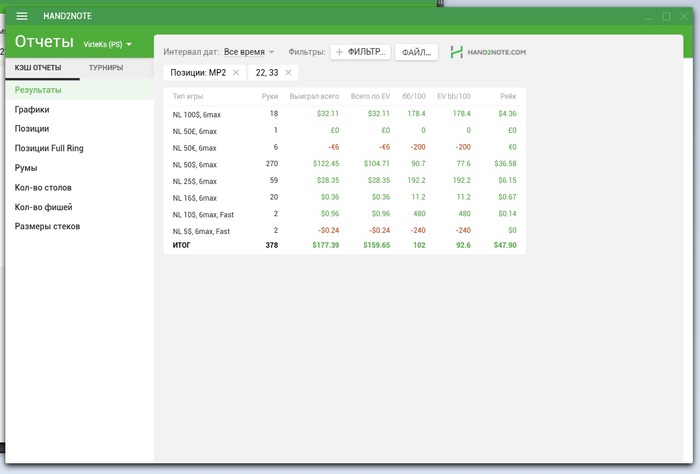
Task: Click the $47.90 total rake value
Action: (x=505, y=245)
